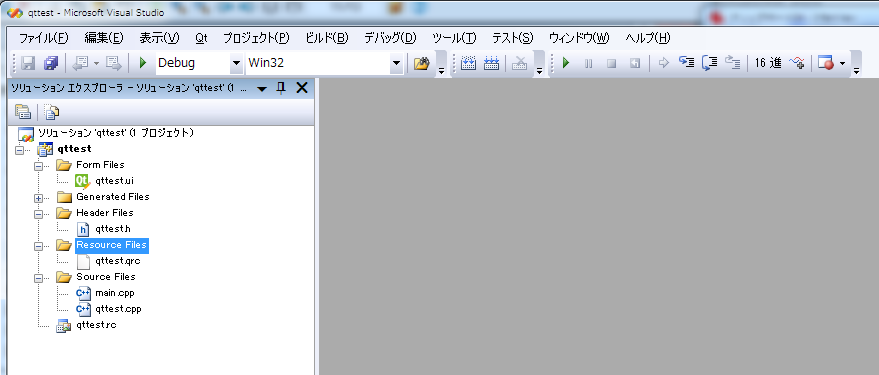Select the Header Files folder
This screenshot has height=375, width=879.
(105, 212)
